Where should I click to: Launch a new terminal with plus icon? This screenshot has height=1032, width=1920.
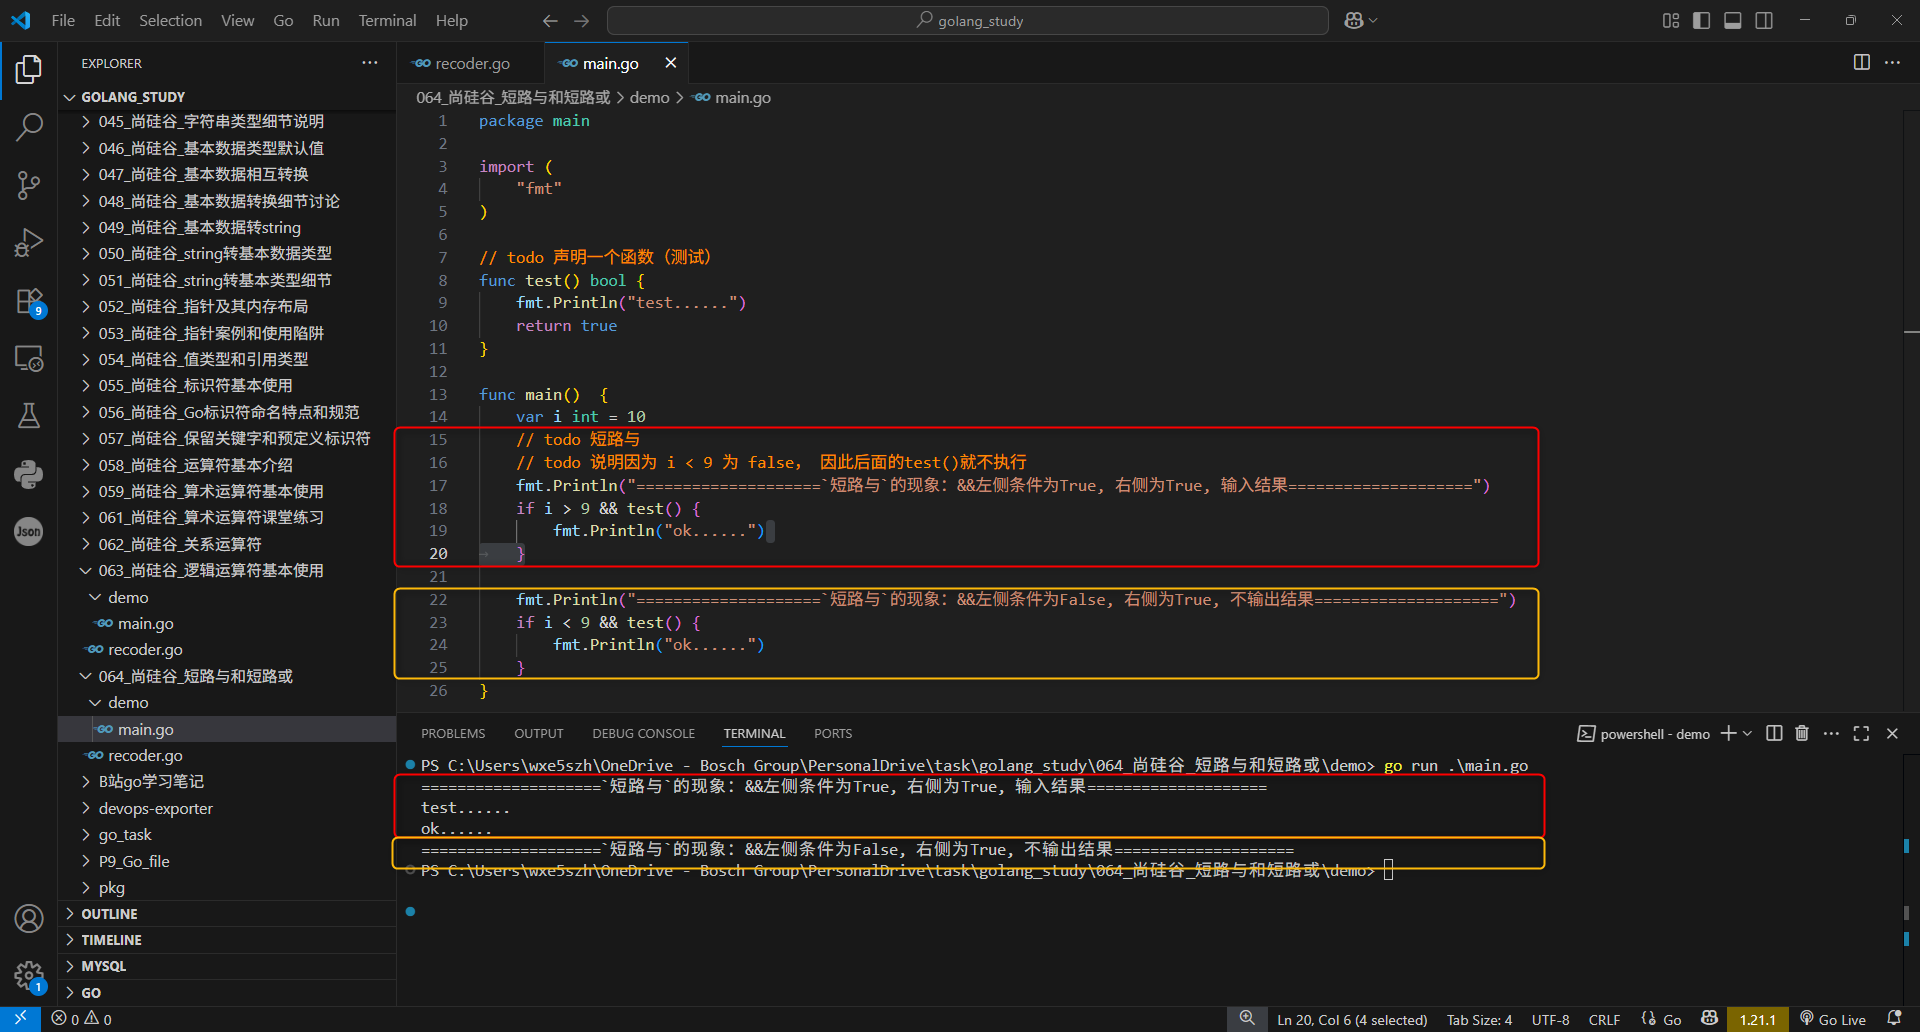pyautogui.click(x=1728, y=734)
